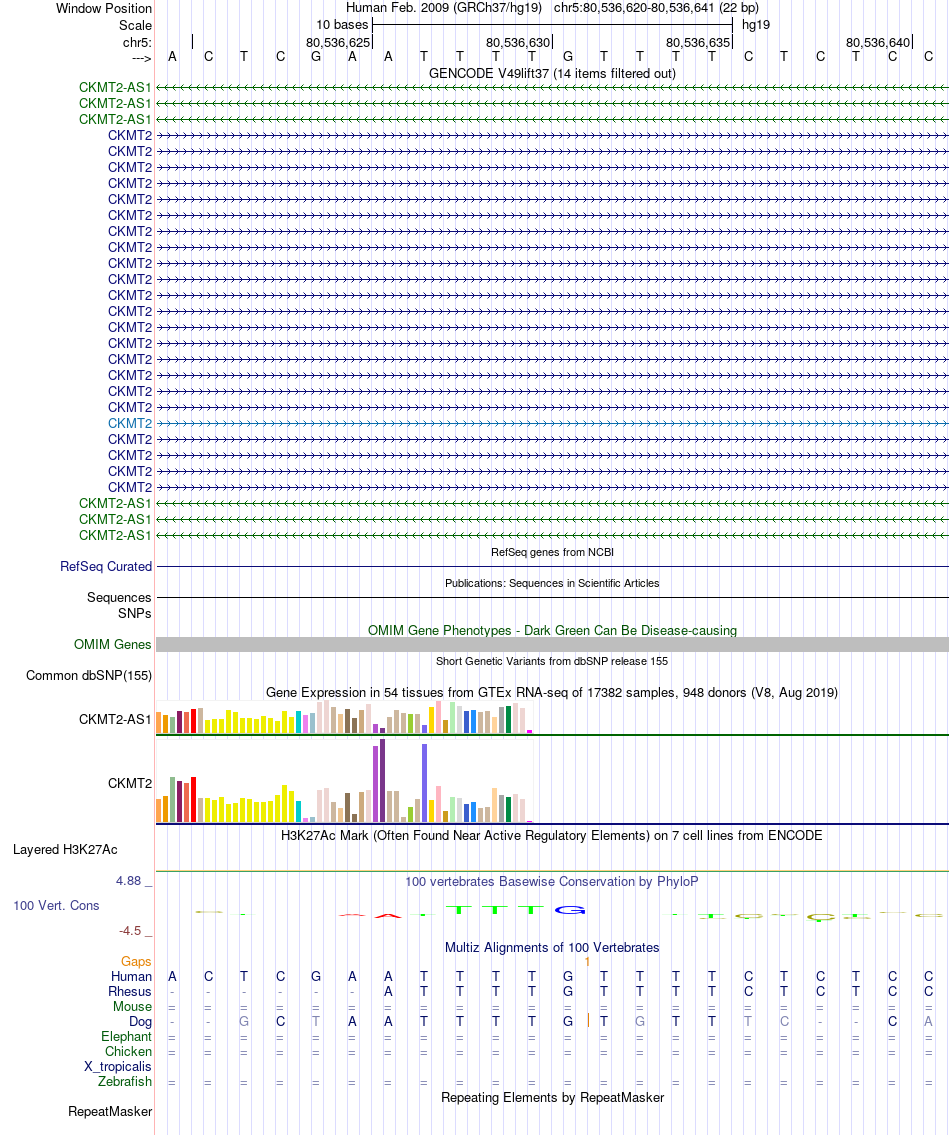Select the Chicken alignment row label

[128, 1052]
